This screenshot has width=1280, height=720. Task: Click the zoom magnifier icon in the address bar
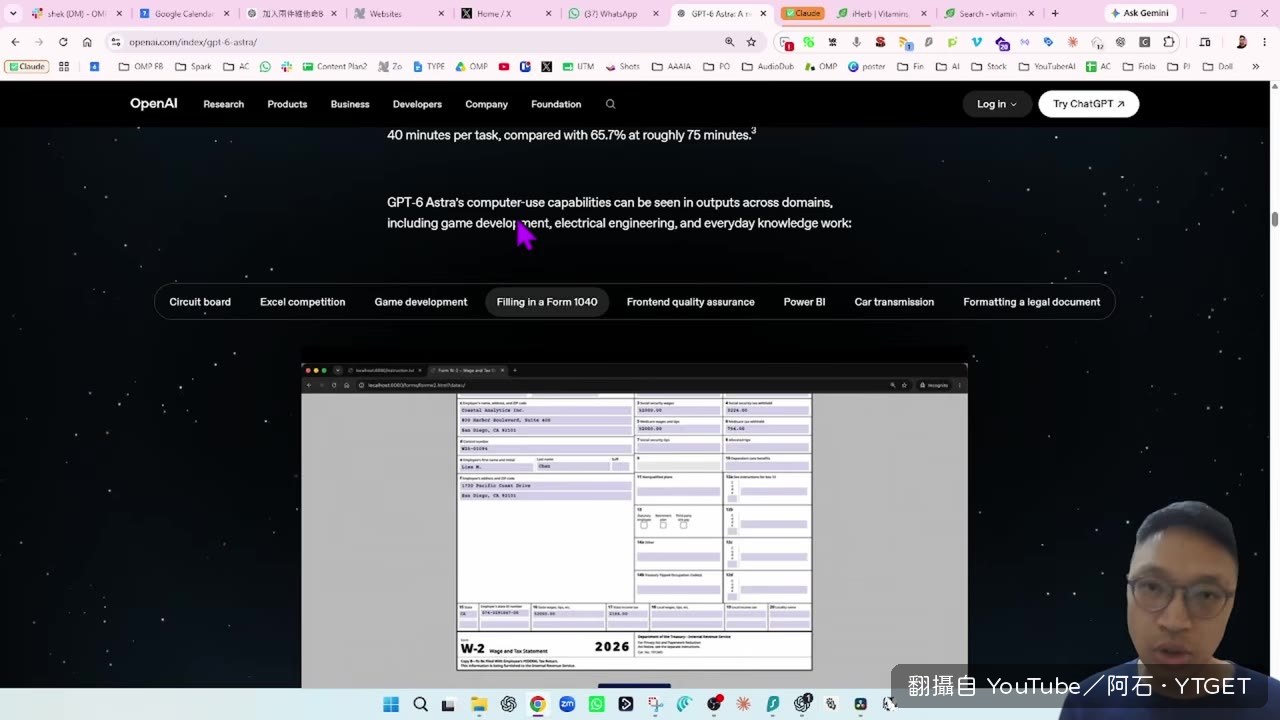pos(730,42)
